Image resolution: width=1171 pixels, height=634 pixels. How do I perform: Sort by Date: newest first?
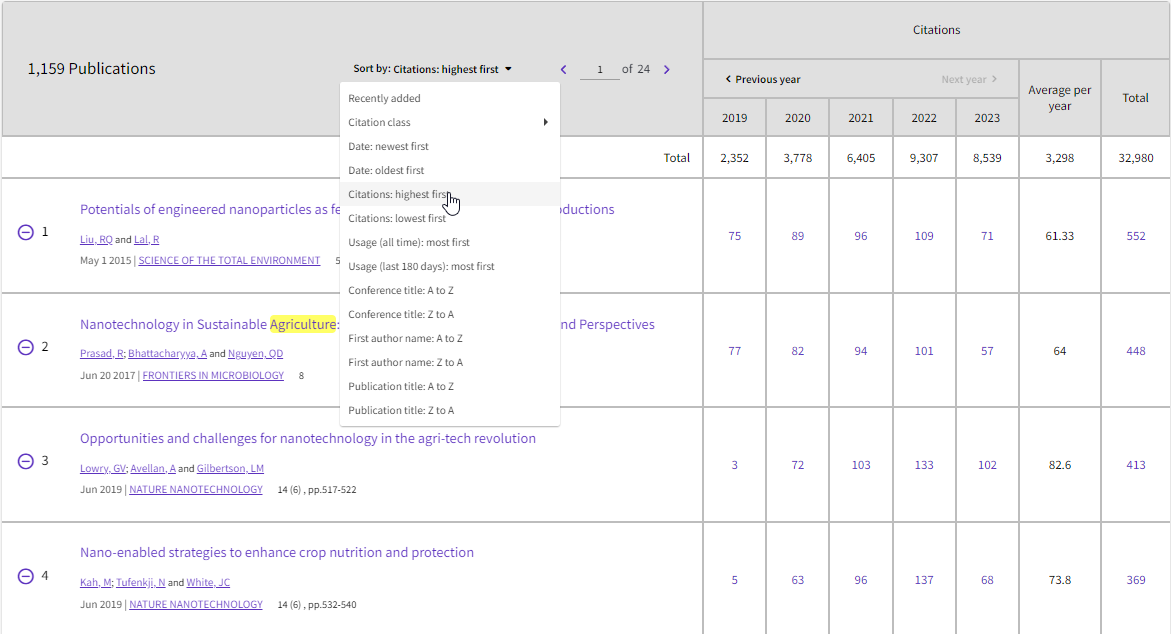pos(450,146)
